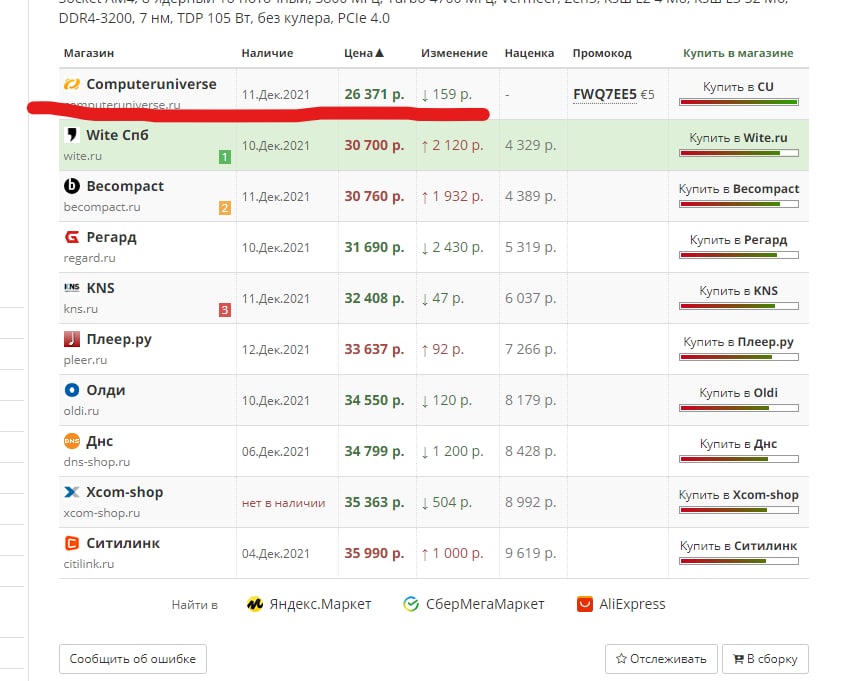Click the Becompact store logo icon
The width and height of the screenshot is (844, 681).
(x=72, y=186)
